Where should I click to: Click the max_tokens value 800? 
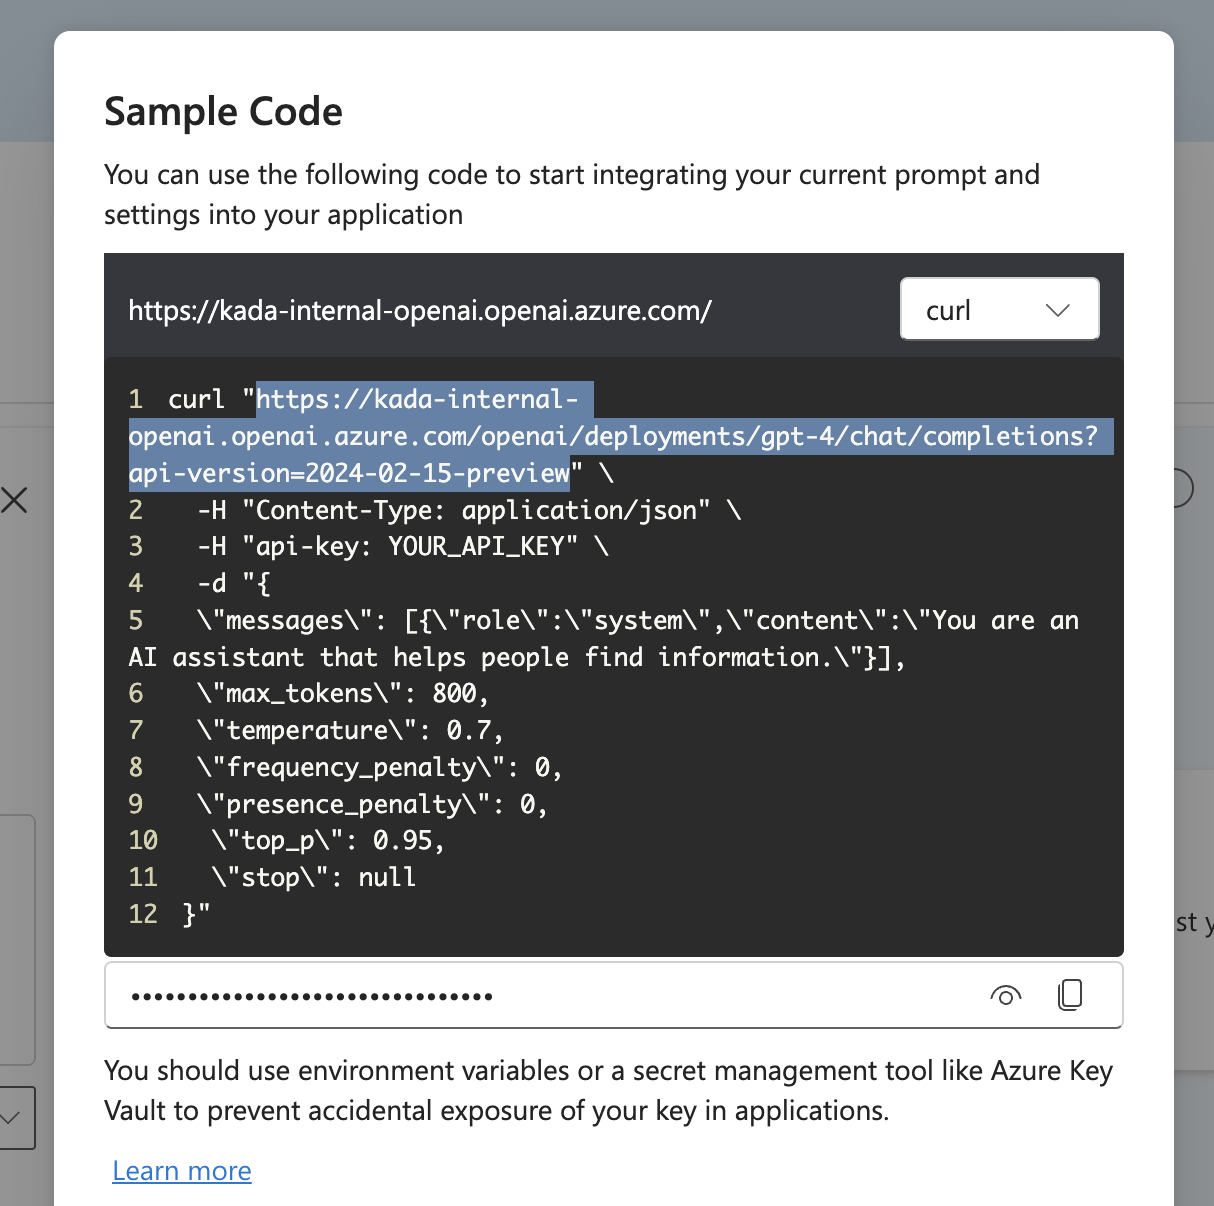click(x=454, y=693)
